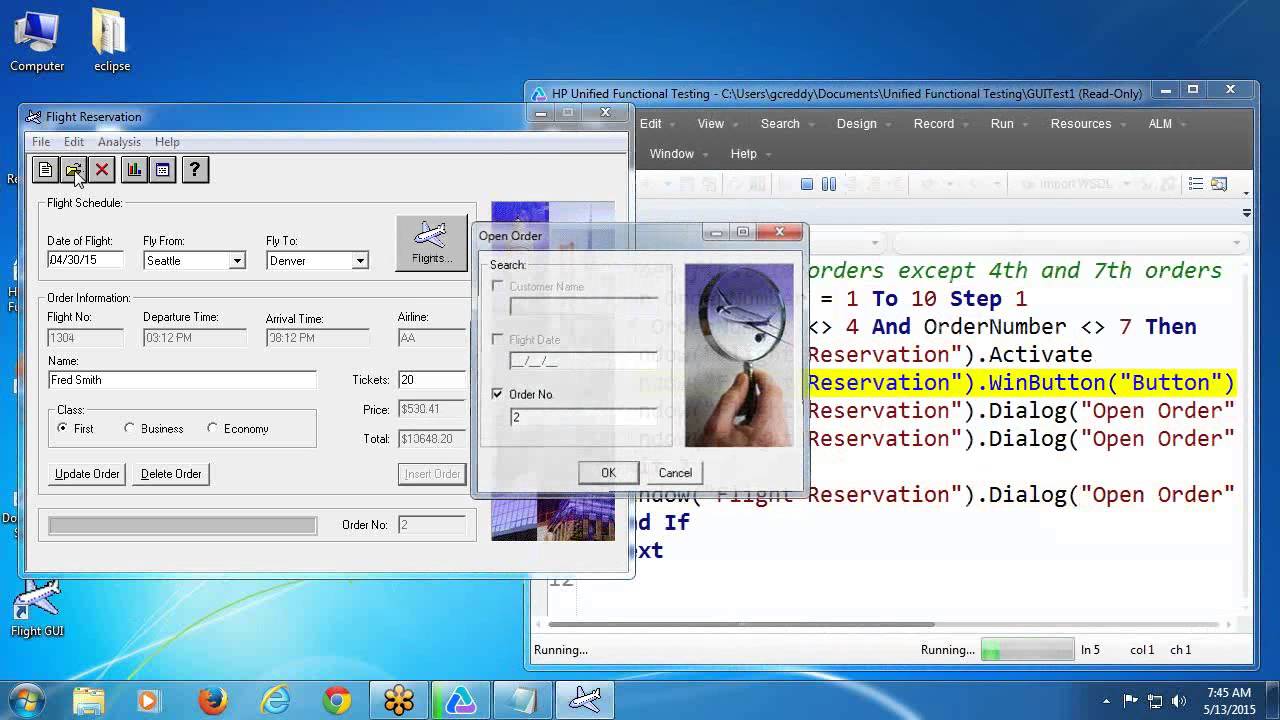
Task: Open the Fly From dropdown
Action: pyautogui.click(x=237, y=261)
